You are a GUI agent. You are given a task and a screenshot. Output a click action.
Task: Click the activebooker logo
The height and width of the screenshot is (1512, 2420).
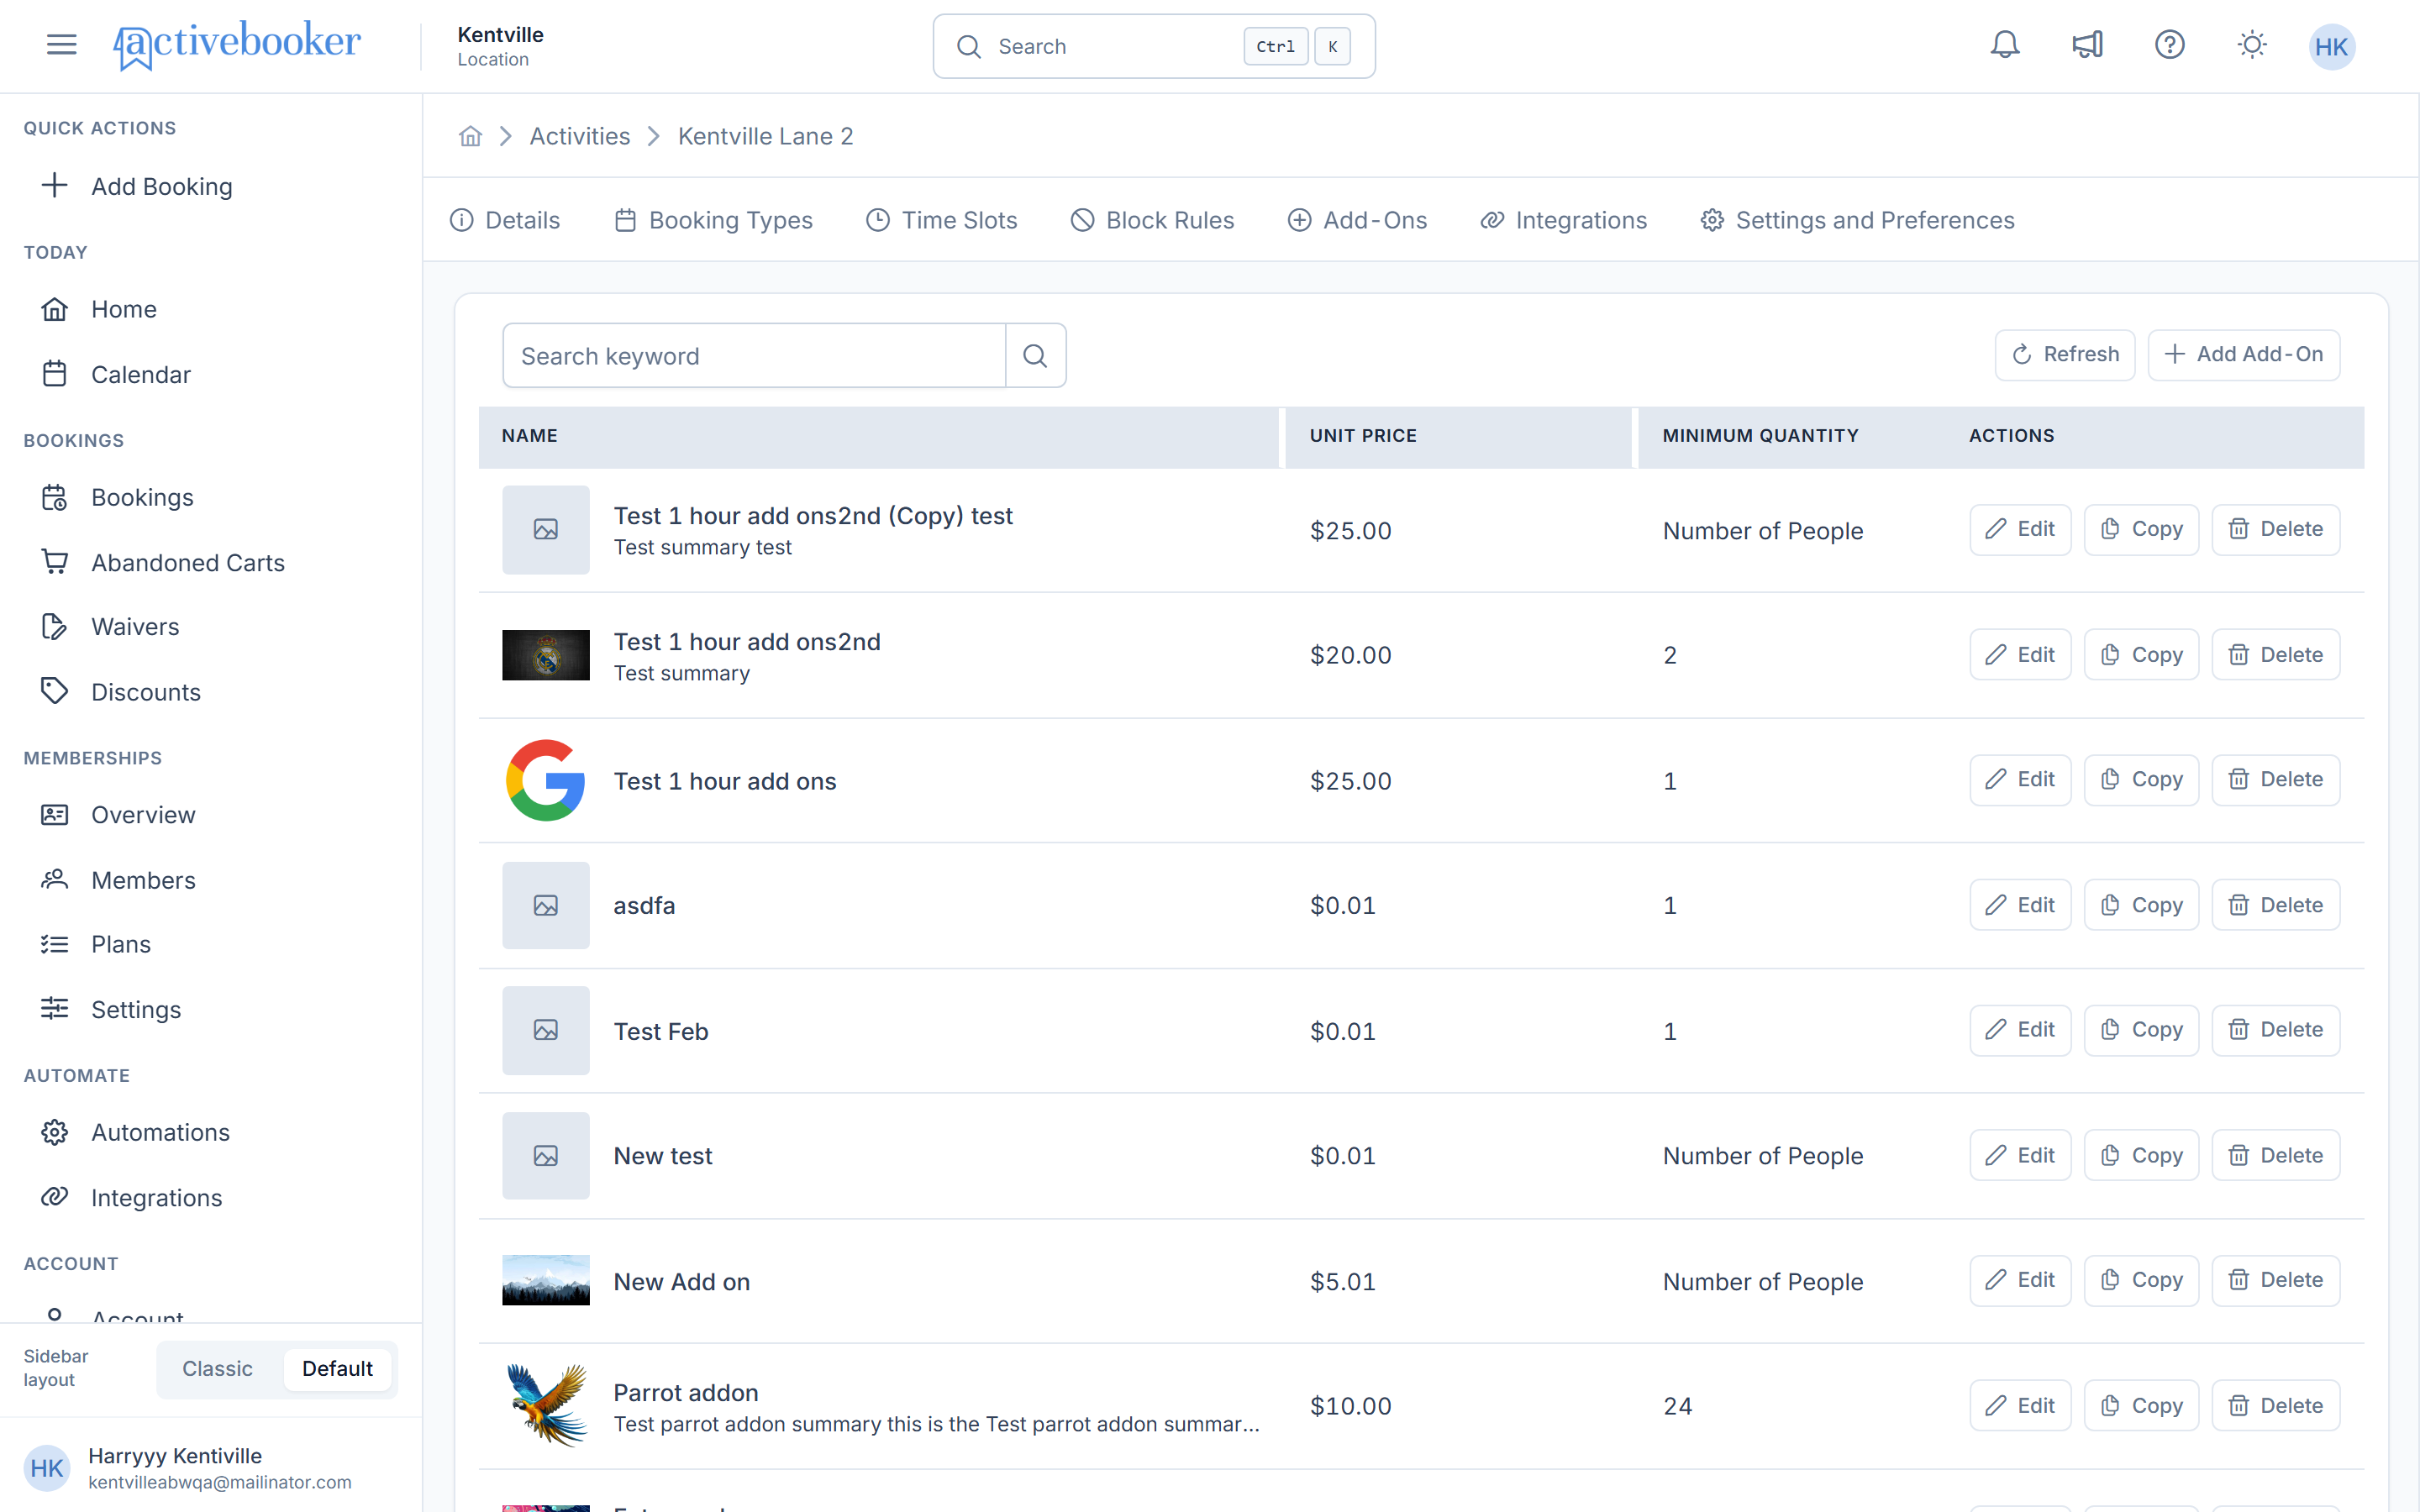[237, 45]
